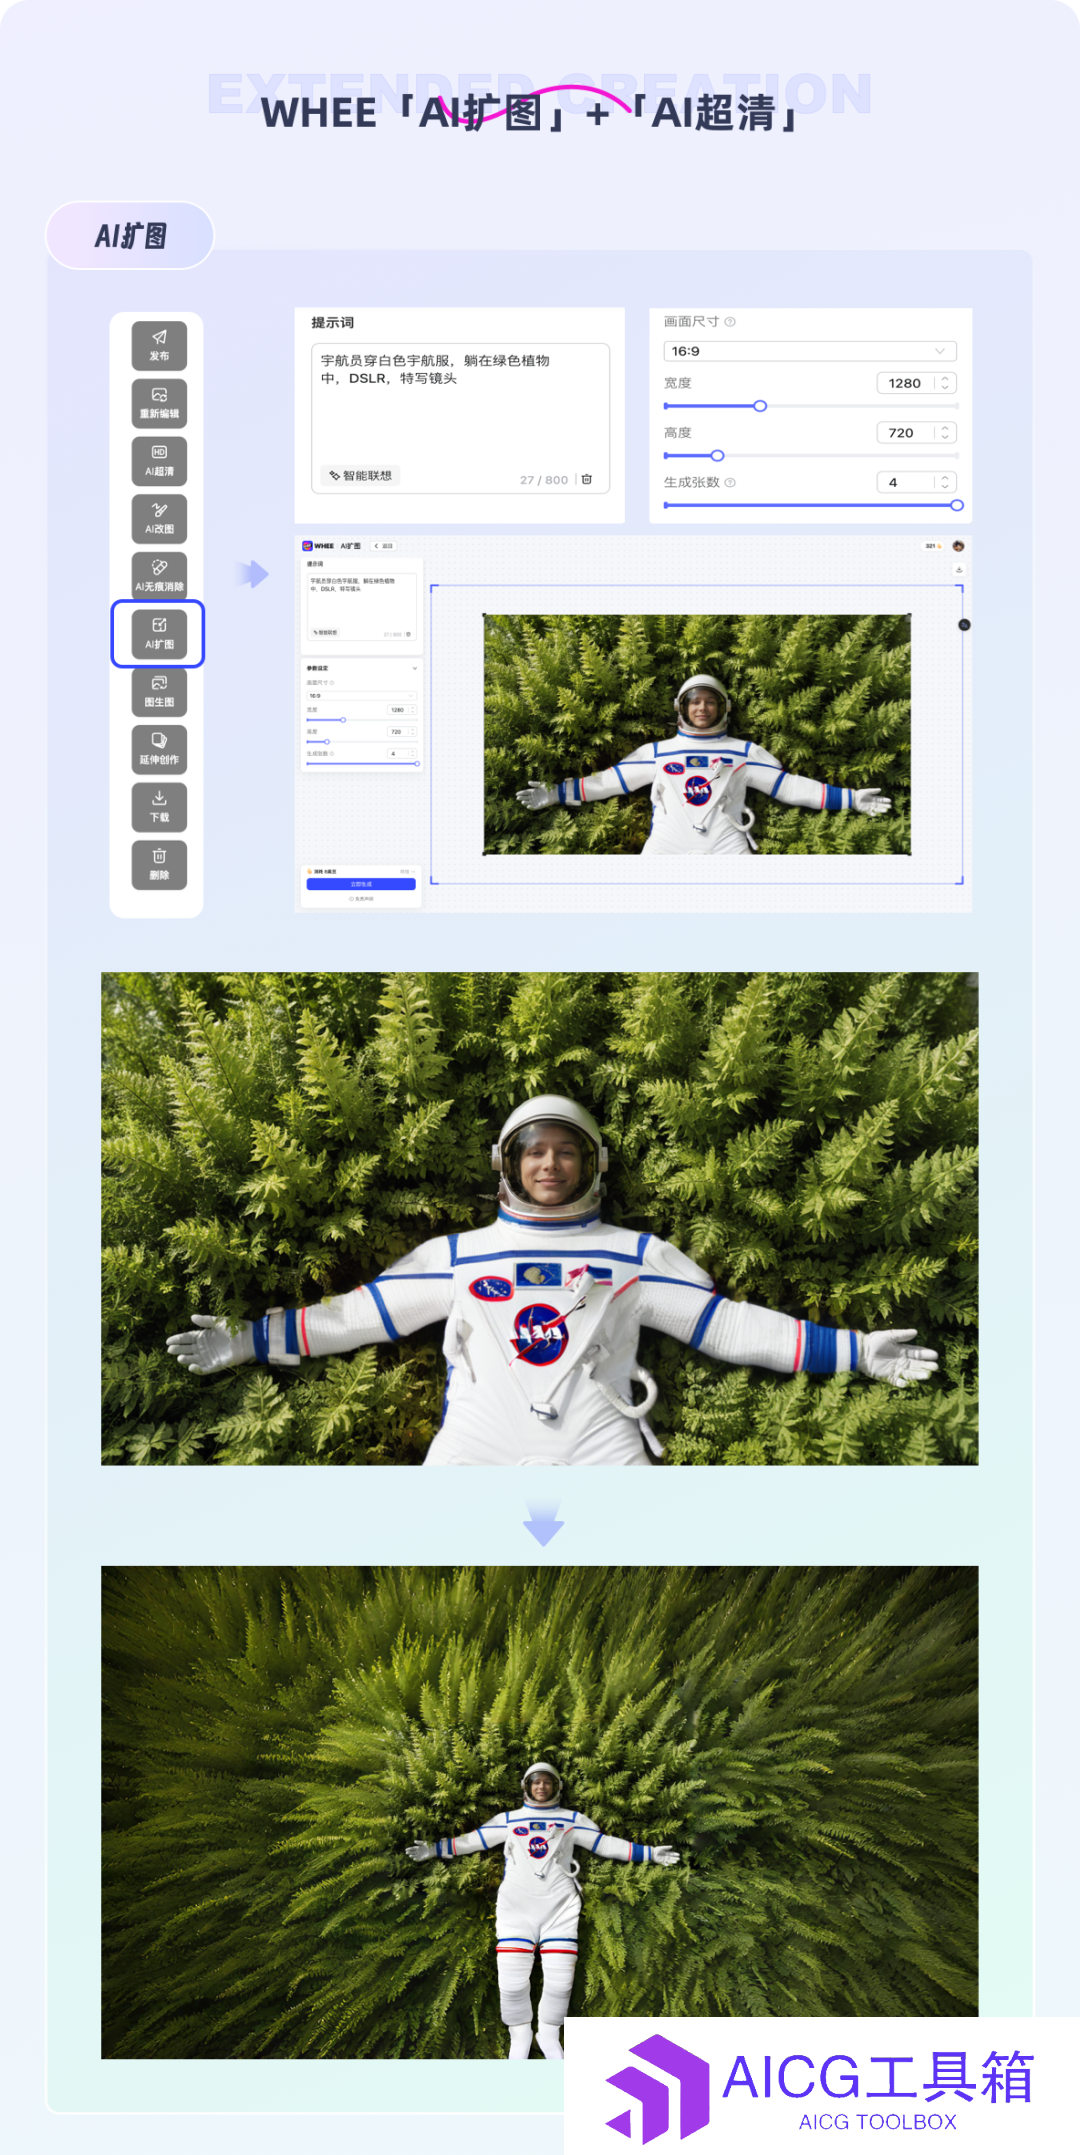This screenshot has height=2155, width=1080.
Task: Clear prompt with the trash icon beside 27/800
Action: pos(587,480)
